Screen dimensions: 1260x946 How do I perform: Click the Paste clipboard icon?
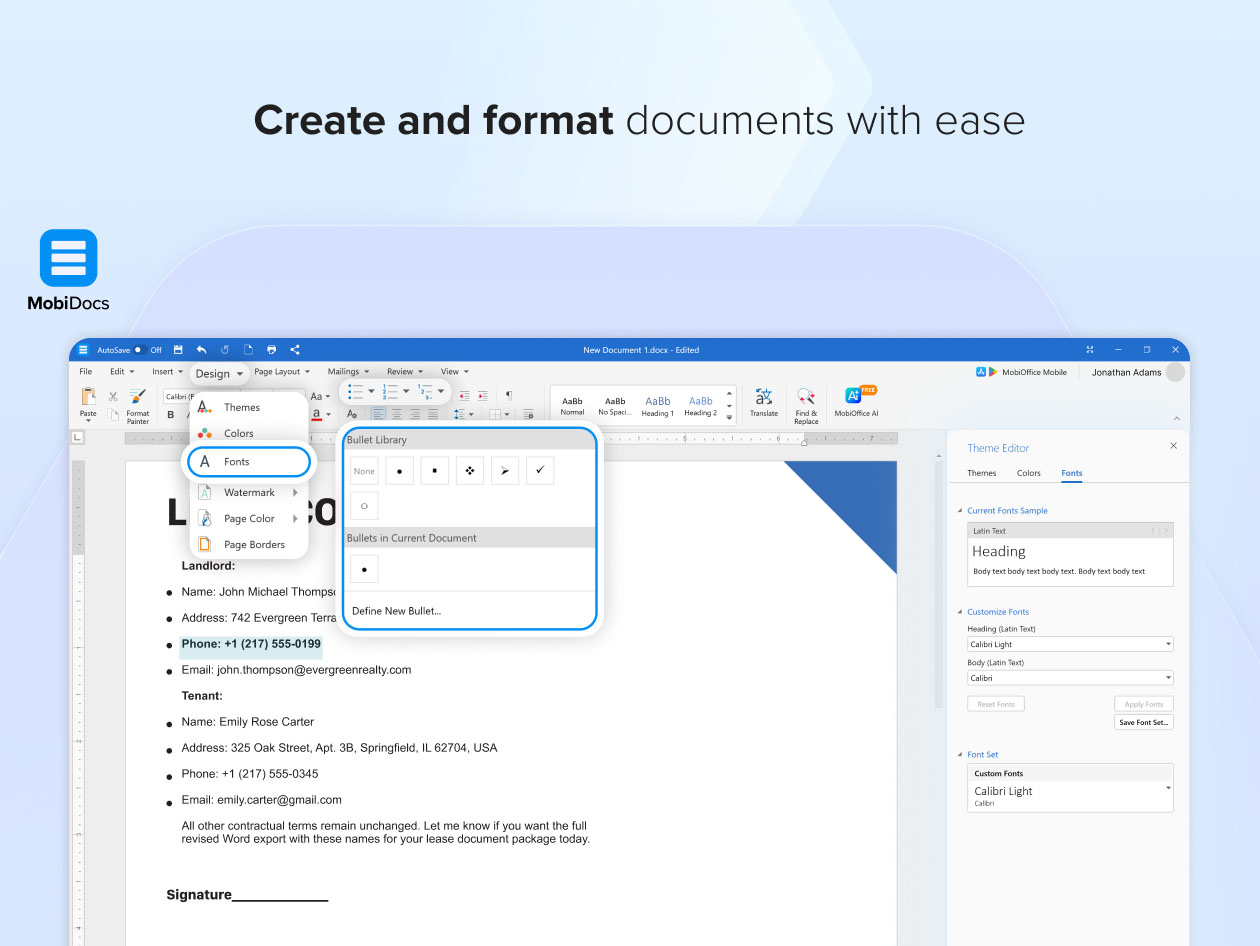tap(89, 397)
